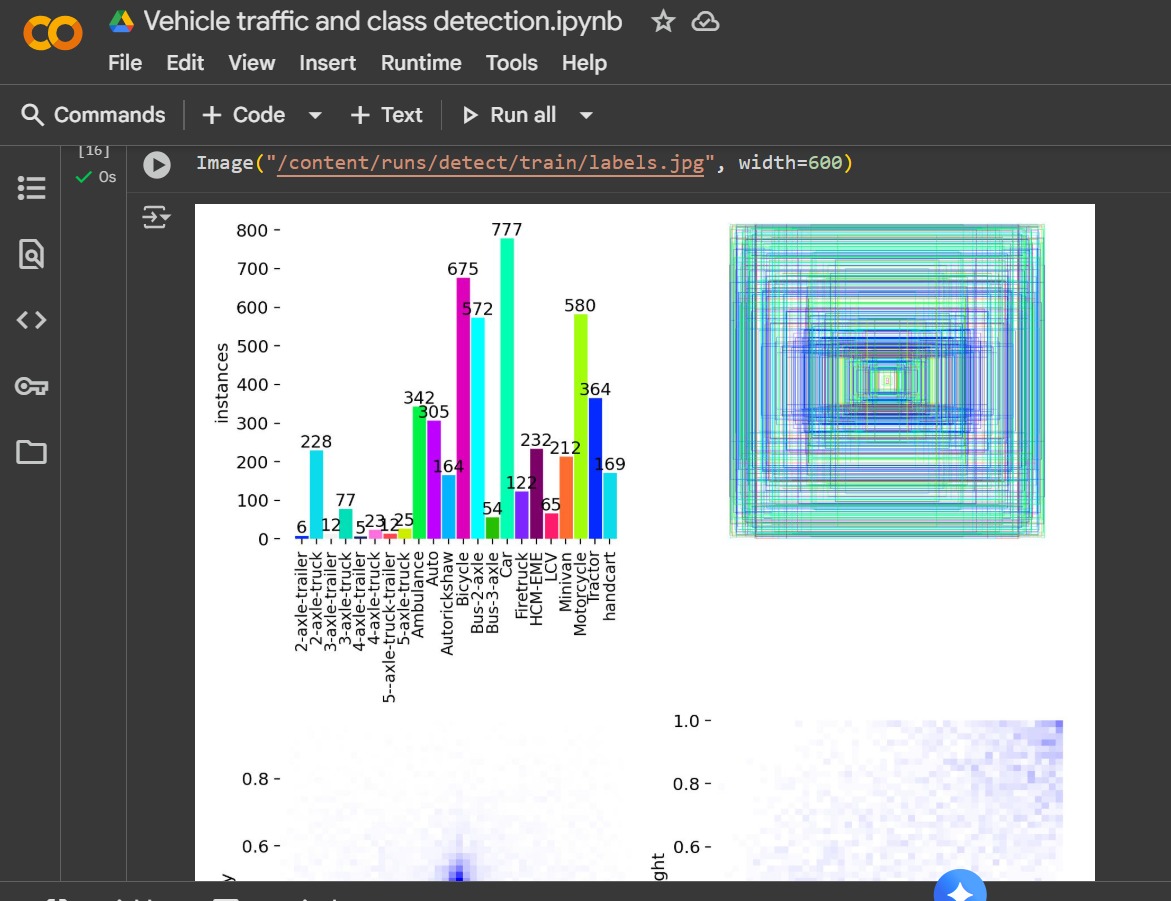This screenshot has width=1171, height=901.
Task: Open the code snippets panel
Action: tap(31, 320)
